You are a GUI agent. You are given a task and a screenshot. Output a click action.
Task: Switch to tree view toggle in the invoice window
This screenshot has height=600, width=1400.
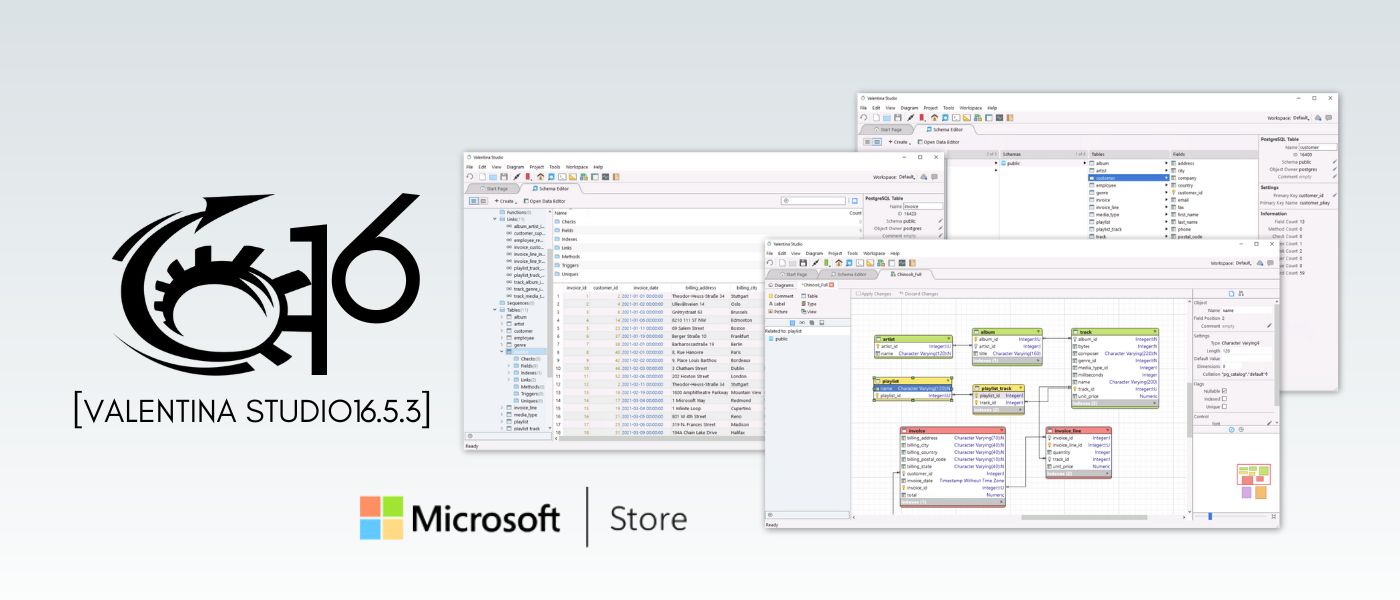pos(474,201)
